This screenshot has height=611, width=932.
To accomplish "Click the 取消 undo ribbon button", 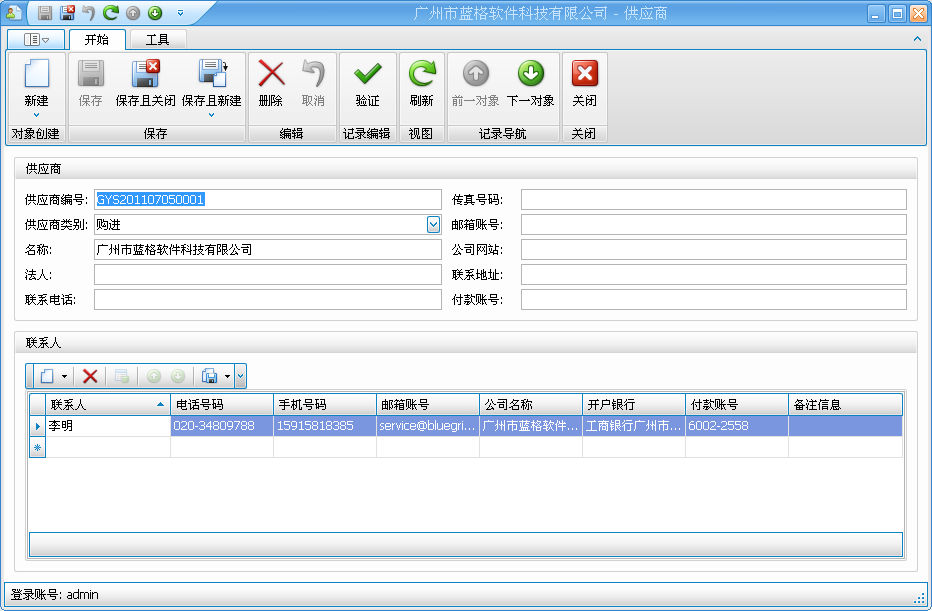I will (x=313, y=83).
